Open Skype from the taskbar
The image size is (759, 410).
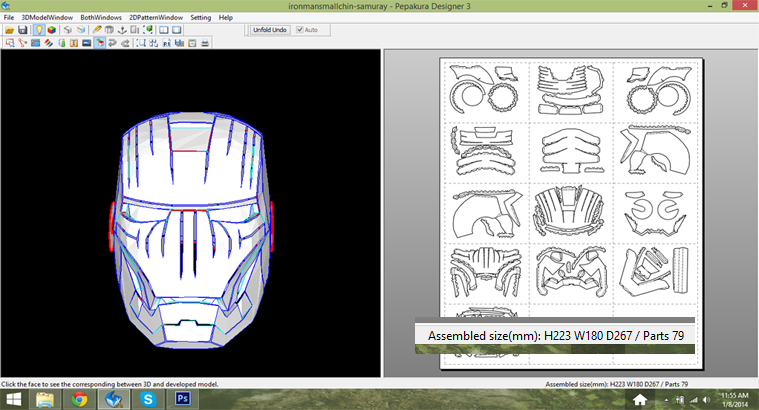[148, 399]
